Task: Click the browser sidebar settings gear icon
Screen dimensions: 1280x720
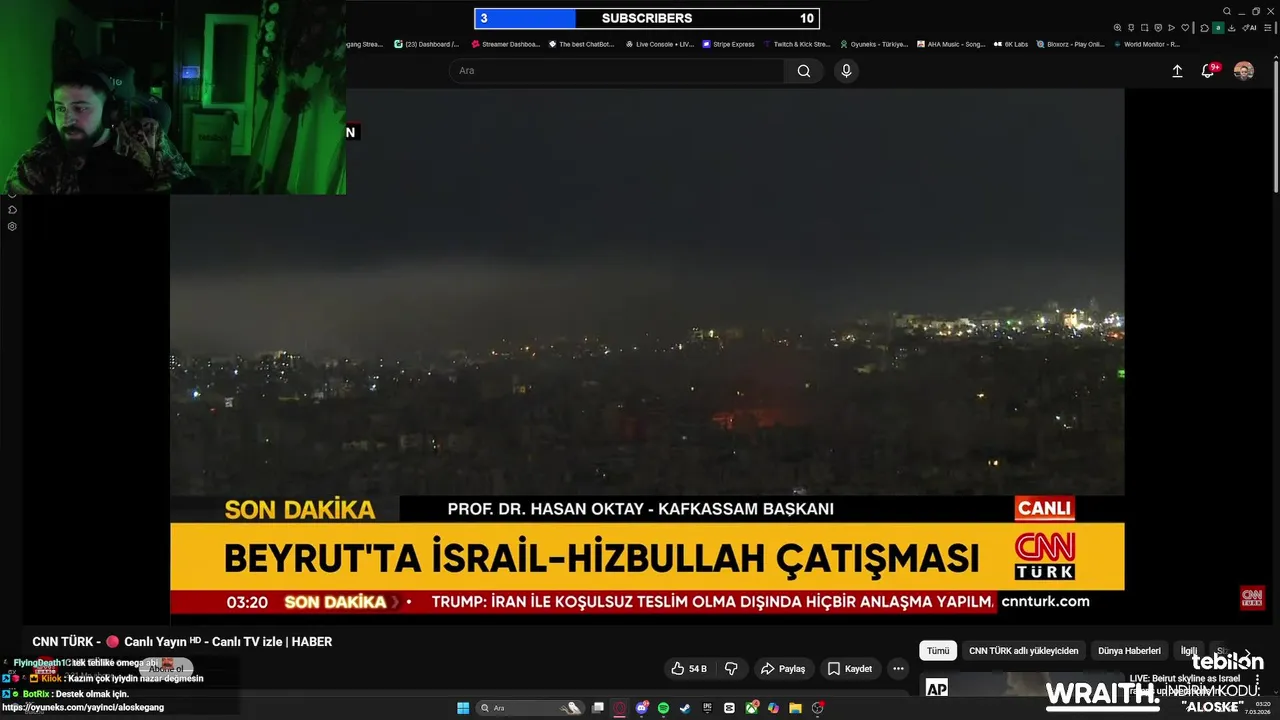Action: point(12,226)
